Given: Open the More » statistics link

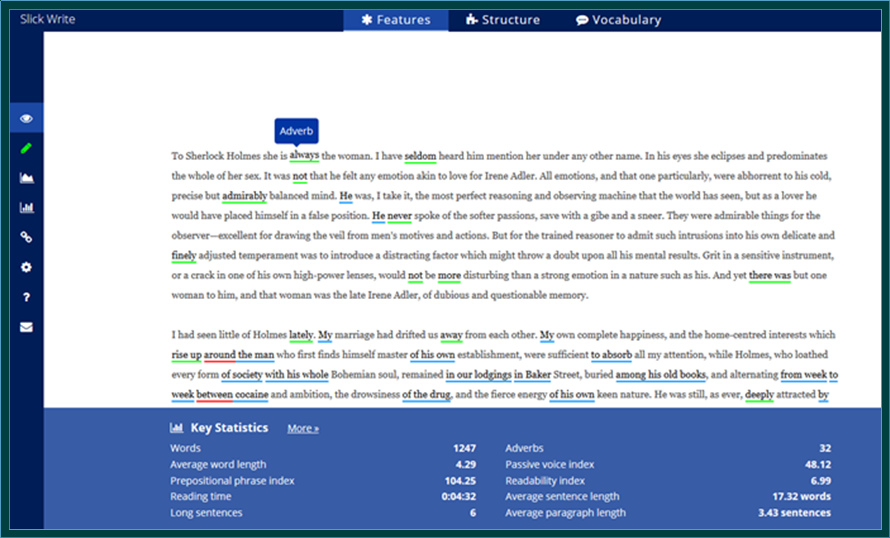Looking at the screenshot, I should click(303, 428).
